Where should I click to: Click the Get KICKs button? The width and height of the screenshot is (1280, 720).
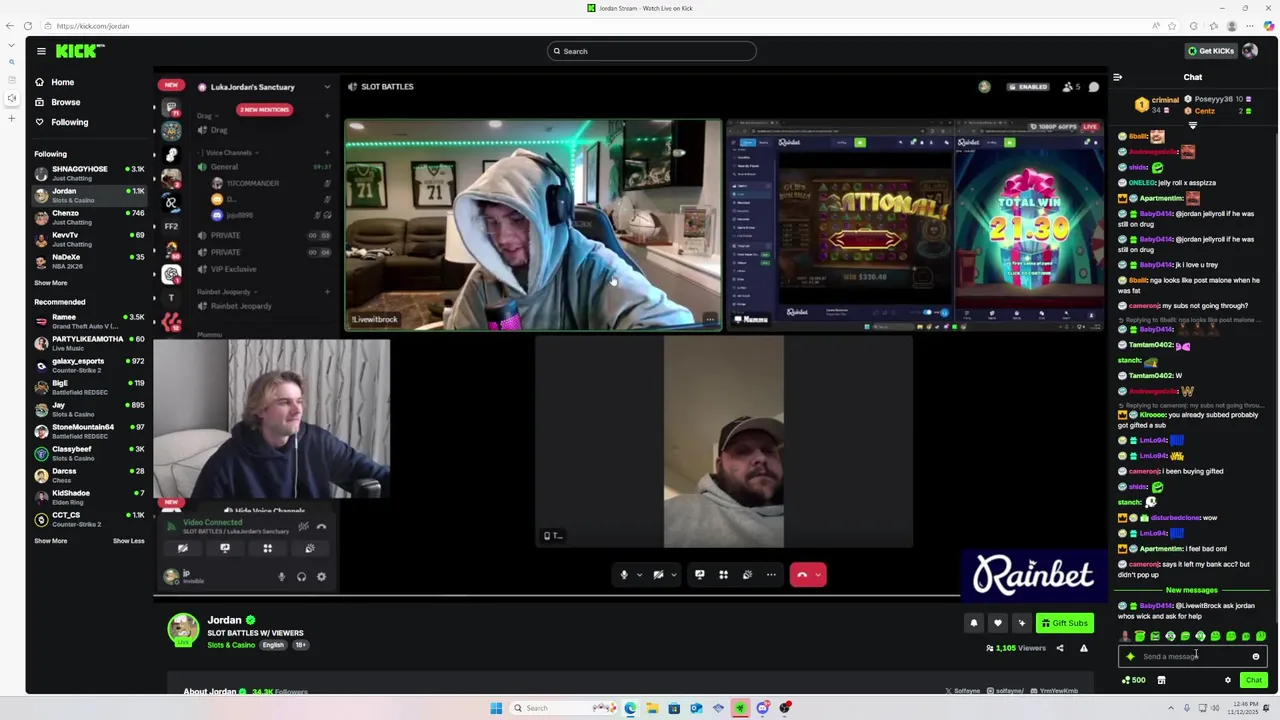[1210, 51]
